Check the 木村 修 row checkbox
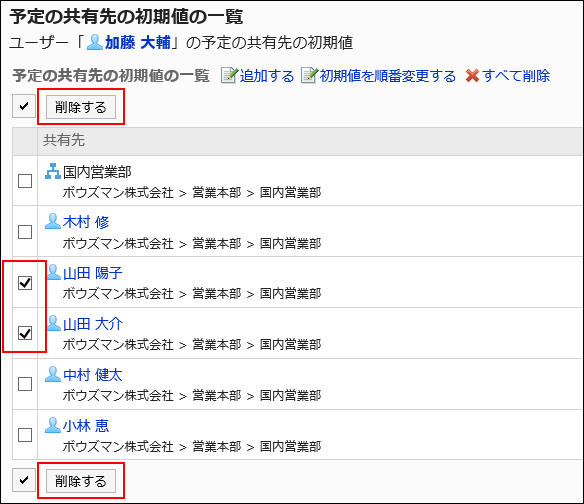This screenshot has width=584, height=504. point(25,232)
